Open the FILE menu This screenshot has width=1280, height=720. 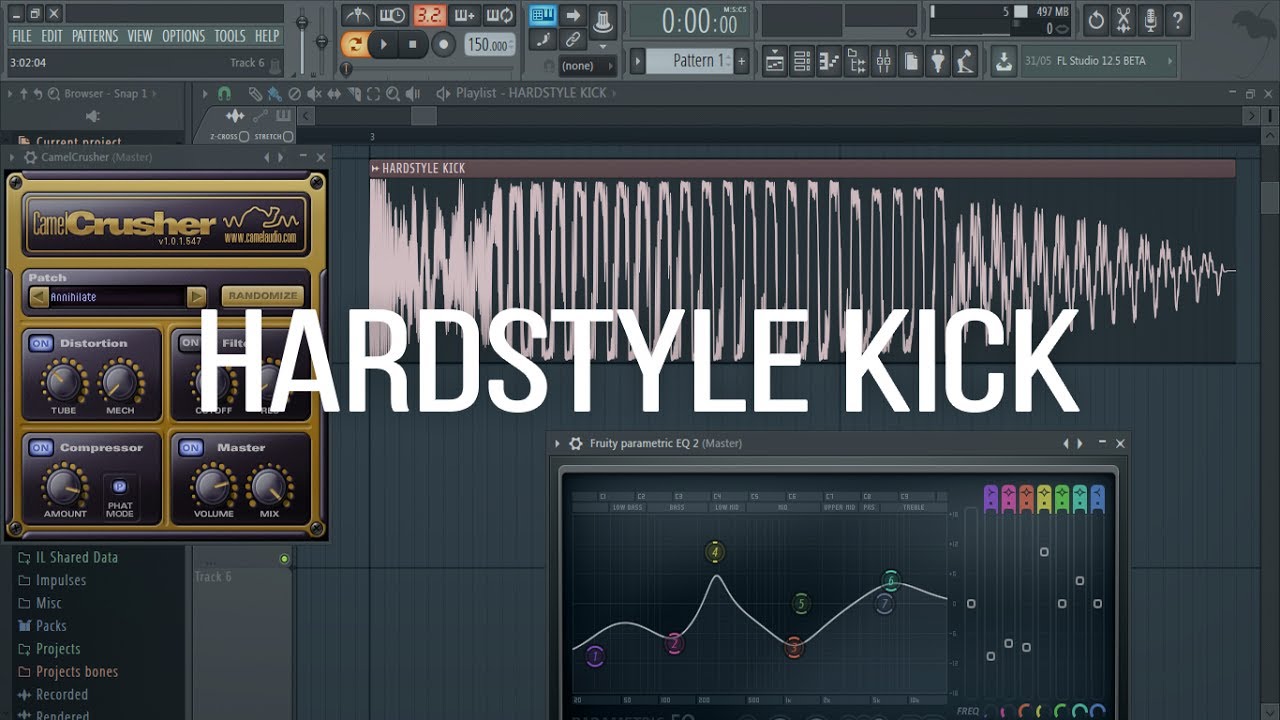point(21,36)
